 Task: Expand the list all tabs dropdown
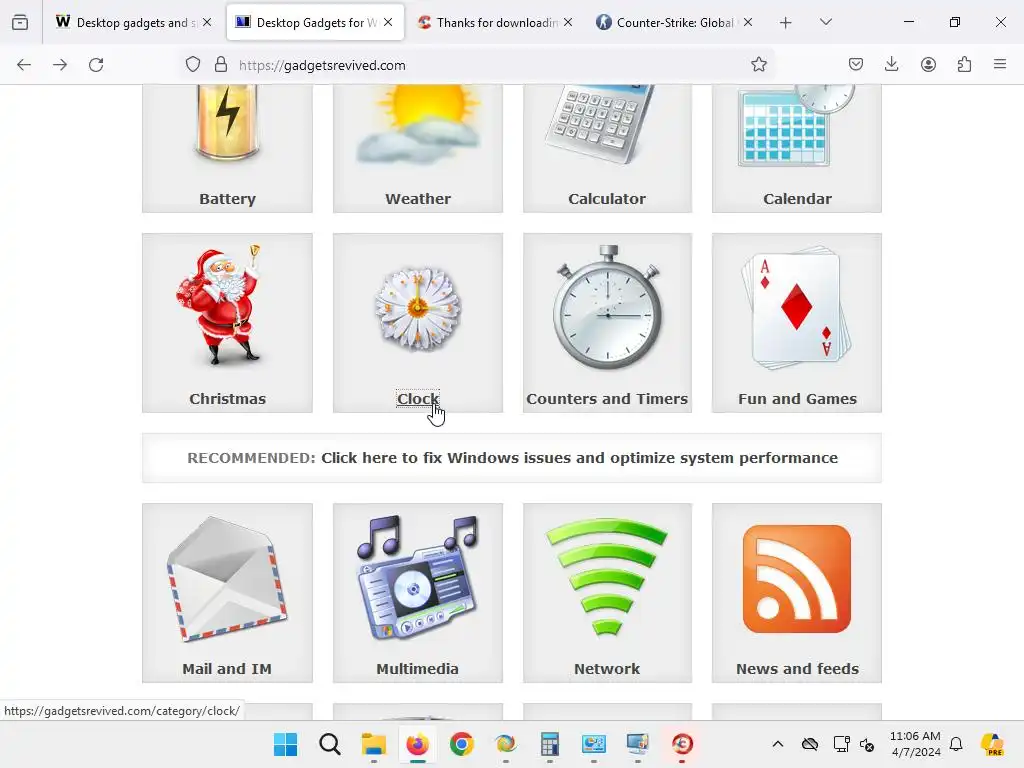(825, 22)
